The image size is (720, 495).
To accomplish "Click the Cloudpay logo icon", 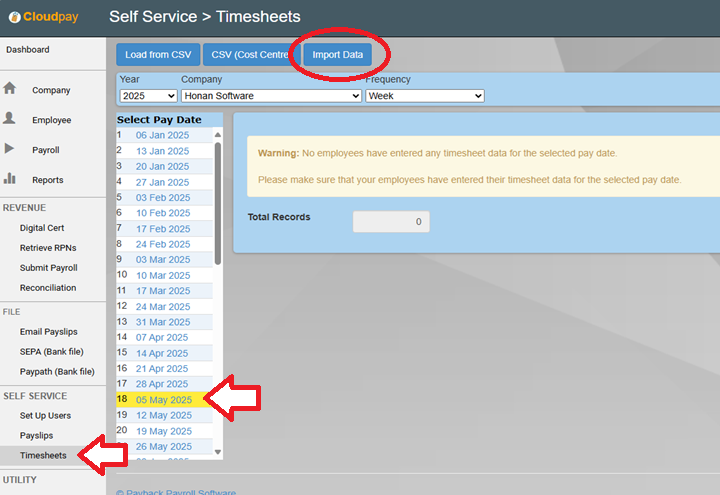I will coord(14,17).
